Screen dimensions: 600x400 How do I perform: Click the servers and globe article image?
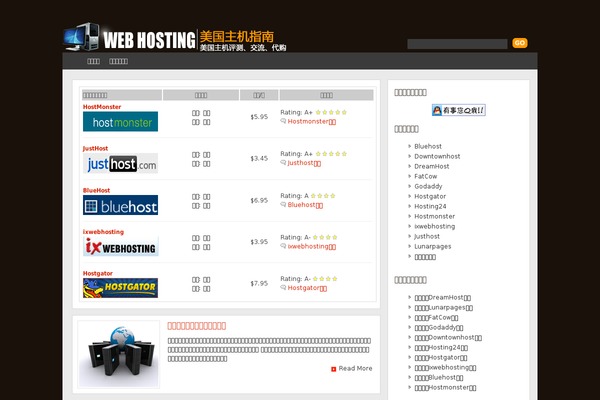pyautogui.click(x=119, y=354)
